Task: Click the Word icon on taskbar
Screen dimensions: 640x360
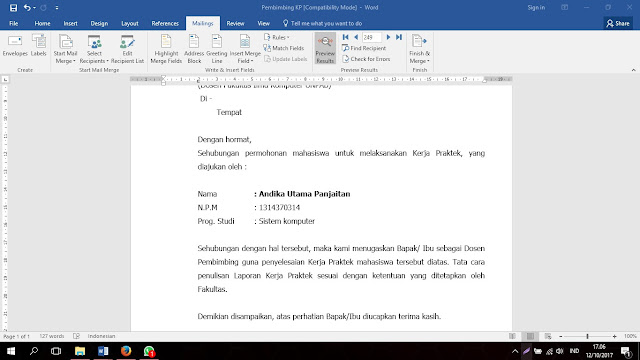Action: (103, 351)
